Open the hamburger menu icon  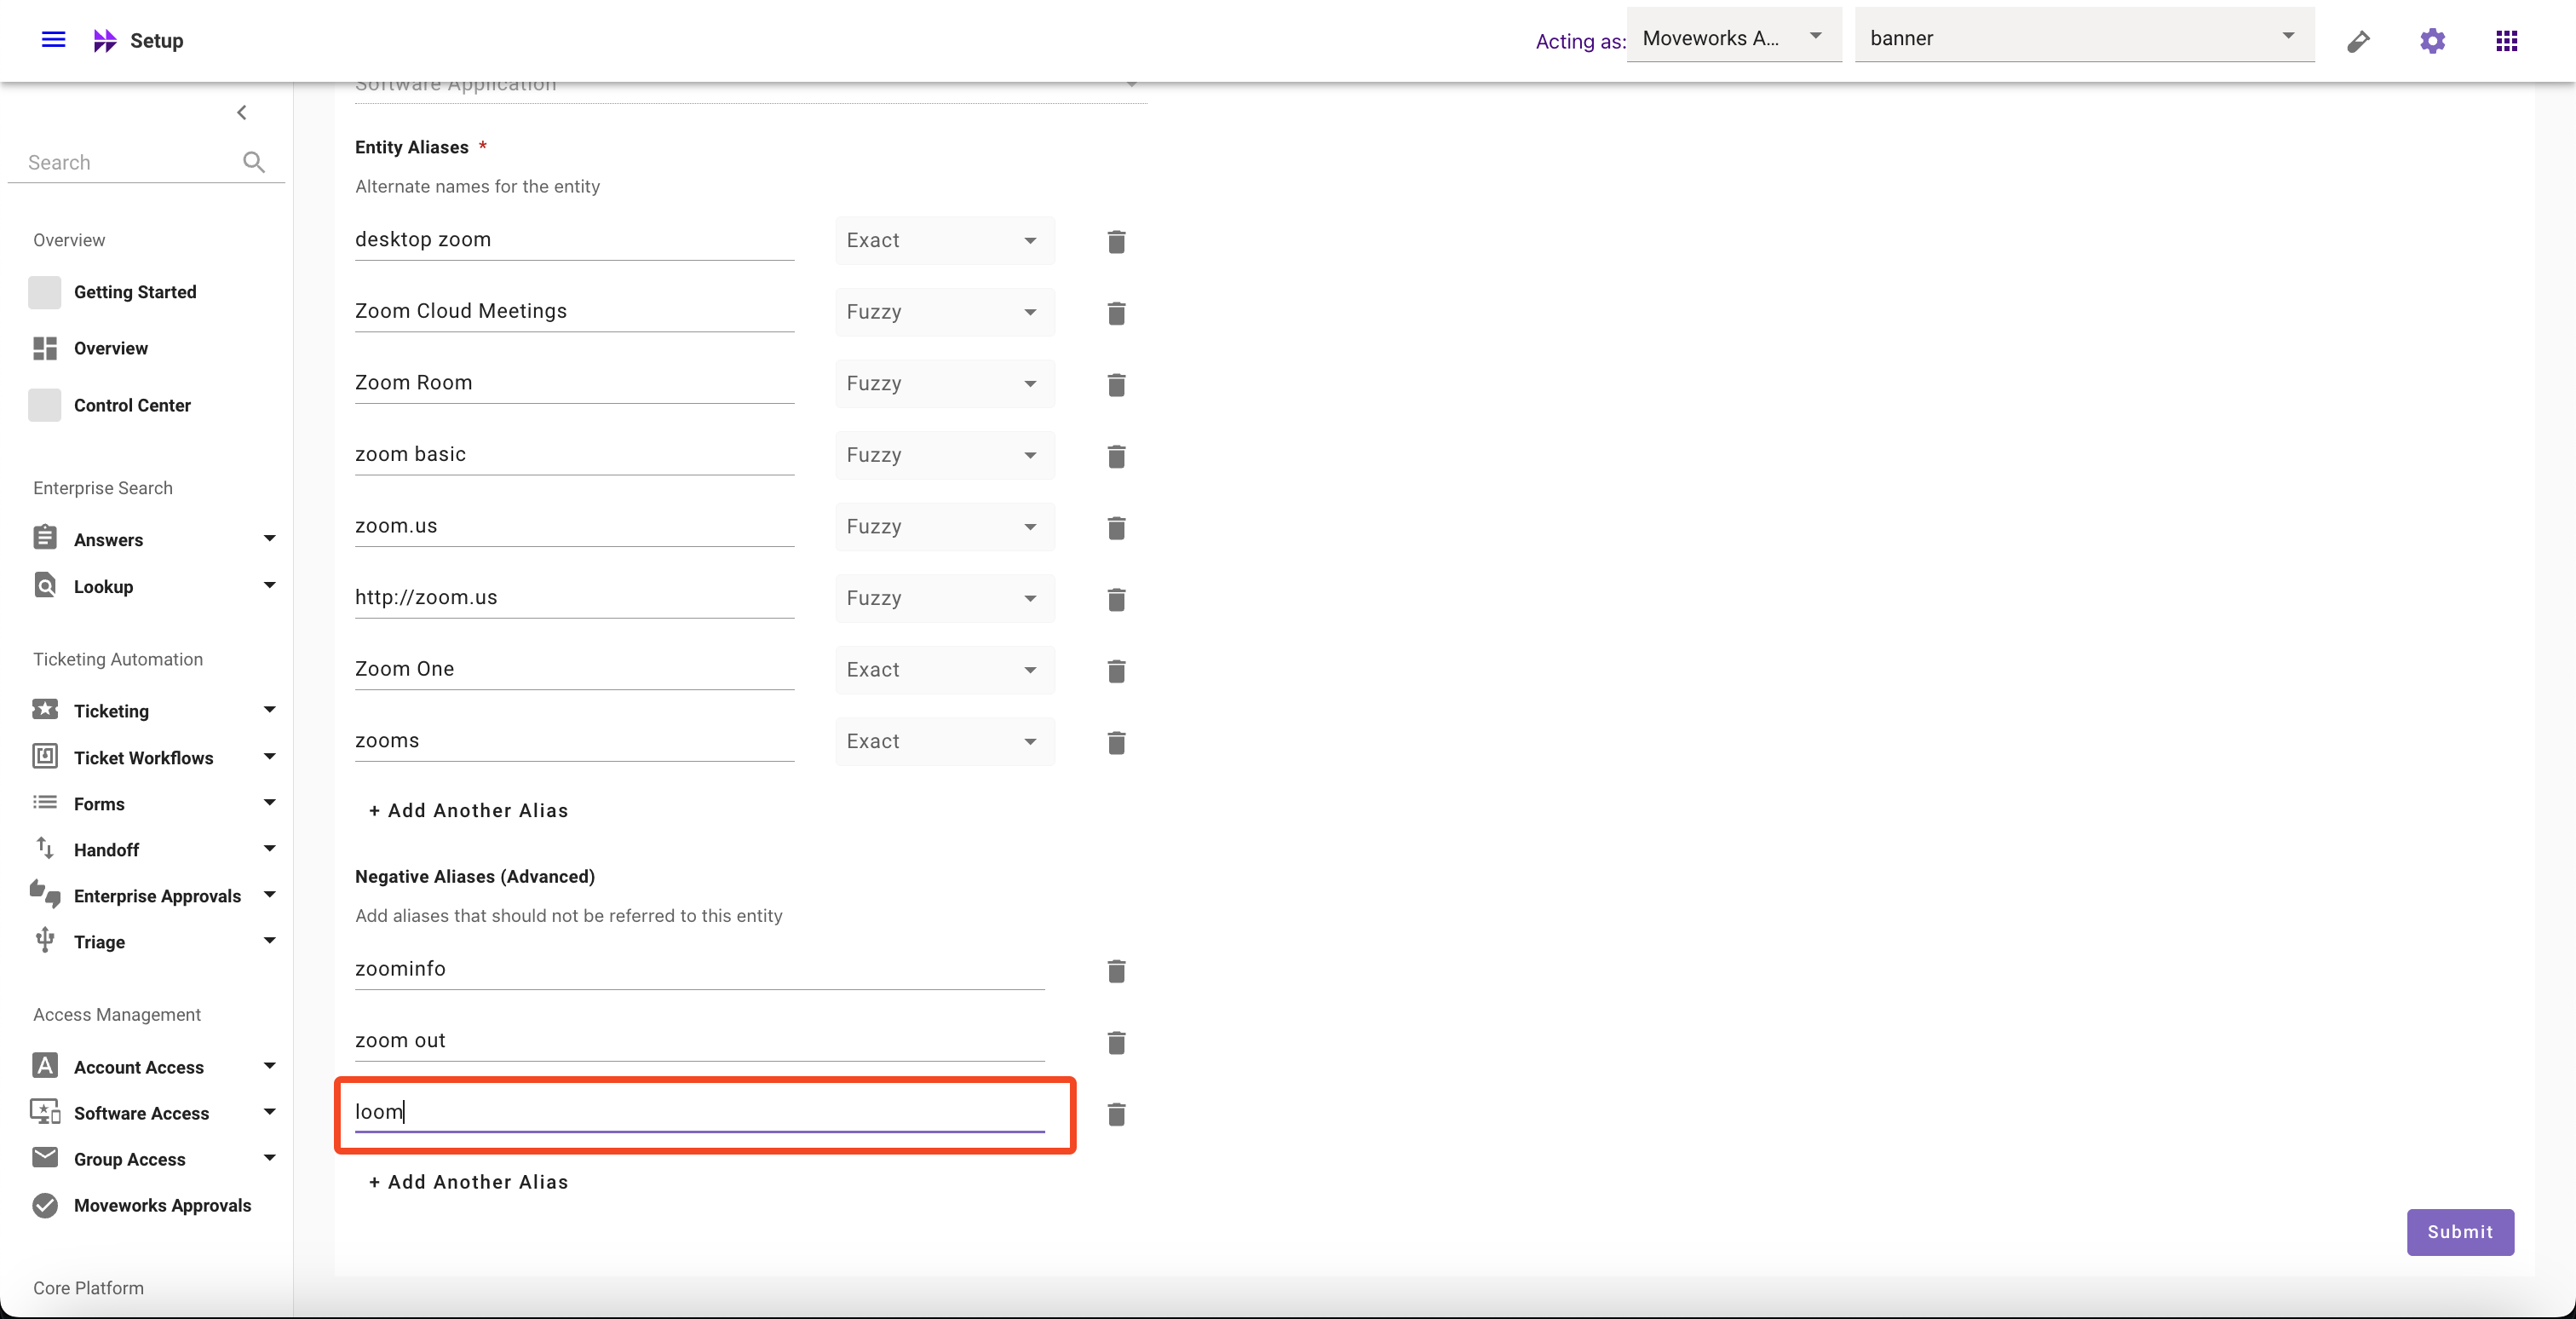click(53, 40)
